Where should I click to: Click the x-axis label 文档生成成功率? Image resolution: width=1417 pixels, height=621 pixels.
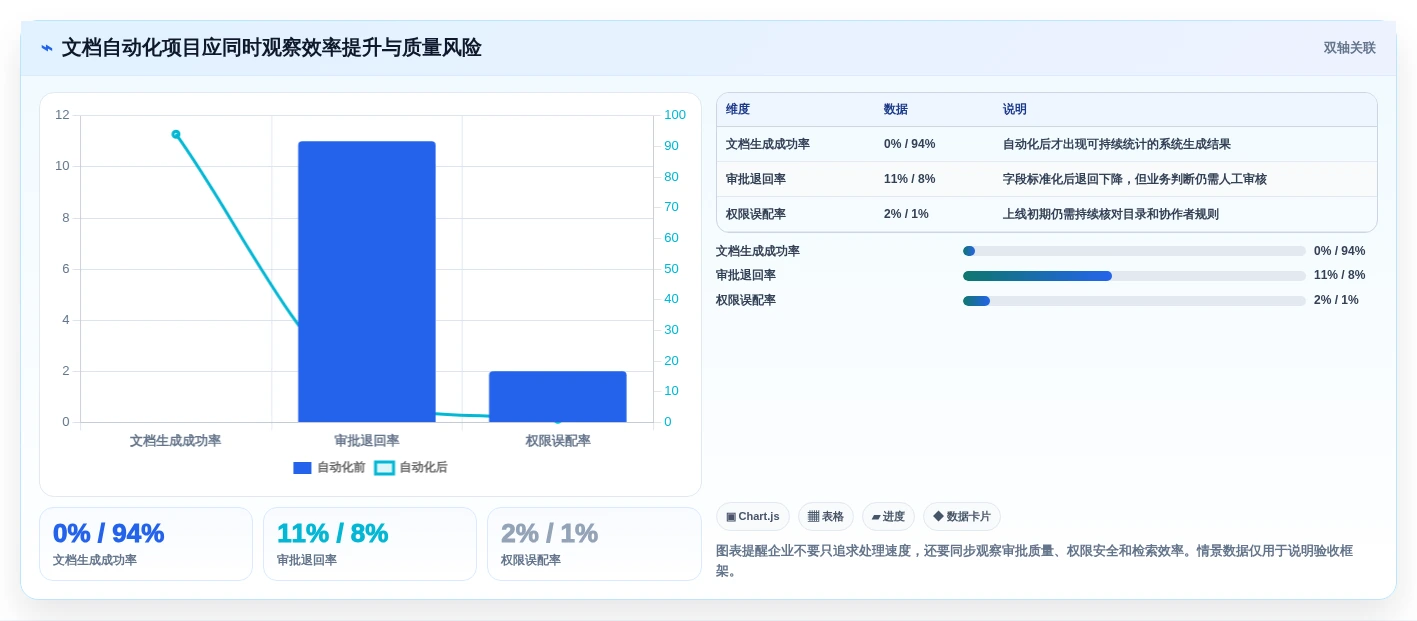(x=176, y=440)
